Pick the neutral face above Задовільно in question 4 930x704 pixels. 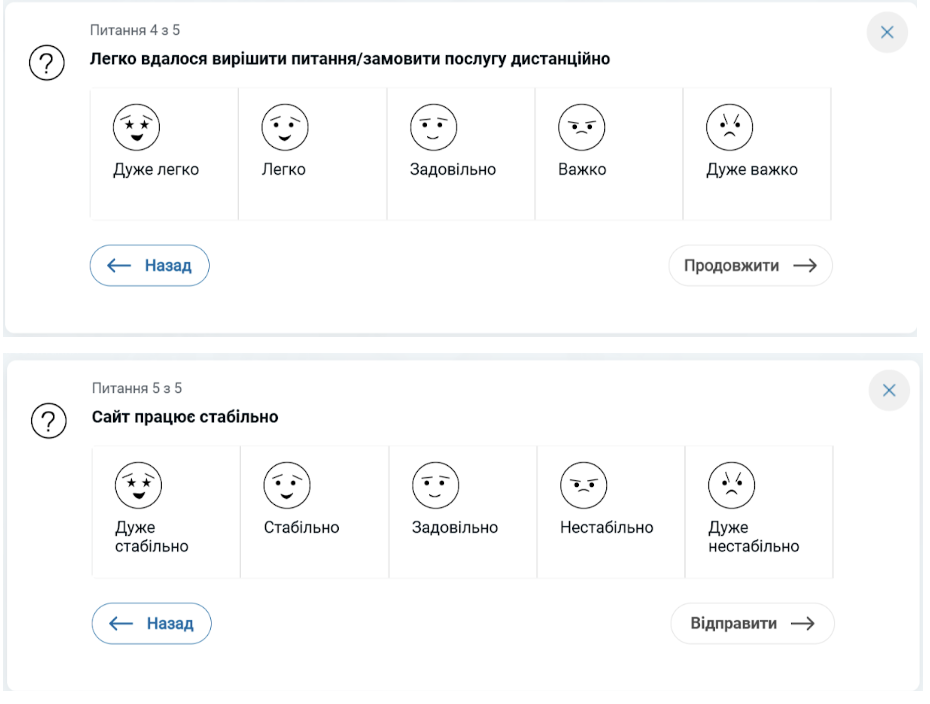(434, 127)
